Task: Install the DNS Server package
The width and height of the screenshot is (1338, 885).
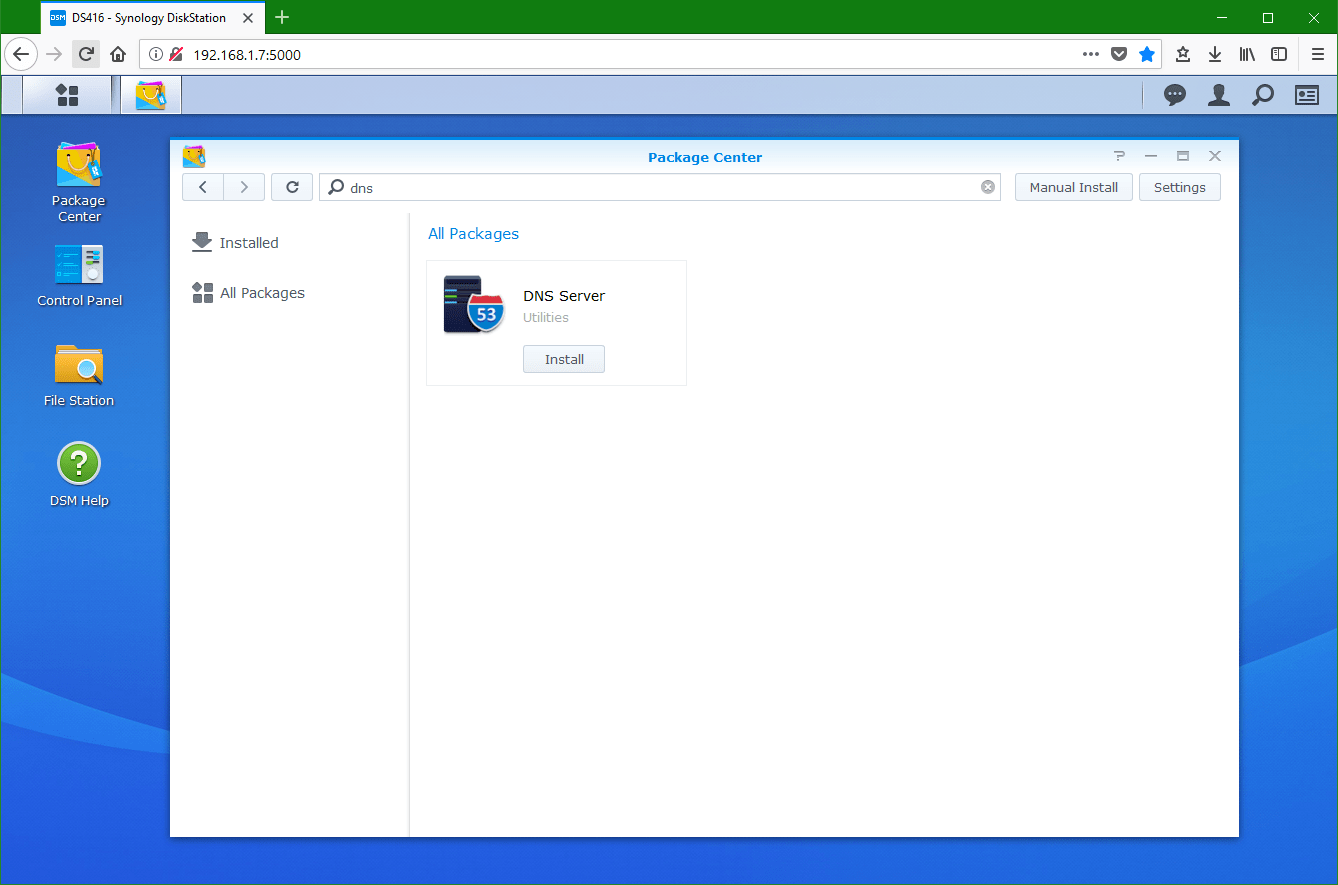Action: (x=563, y=358)
